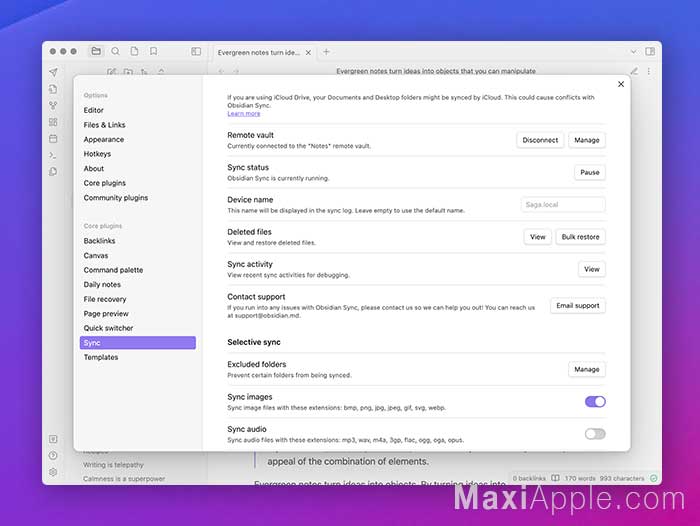Click the canvas grid ribbon icon
The height and width of the screenshot is (526, 700).
(53, 122)
